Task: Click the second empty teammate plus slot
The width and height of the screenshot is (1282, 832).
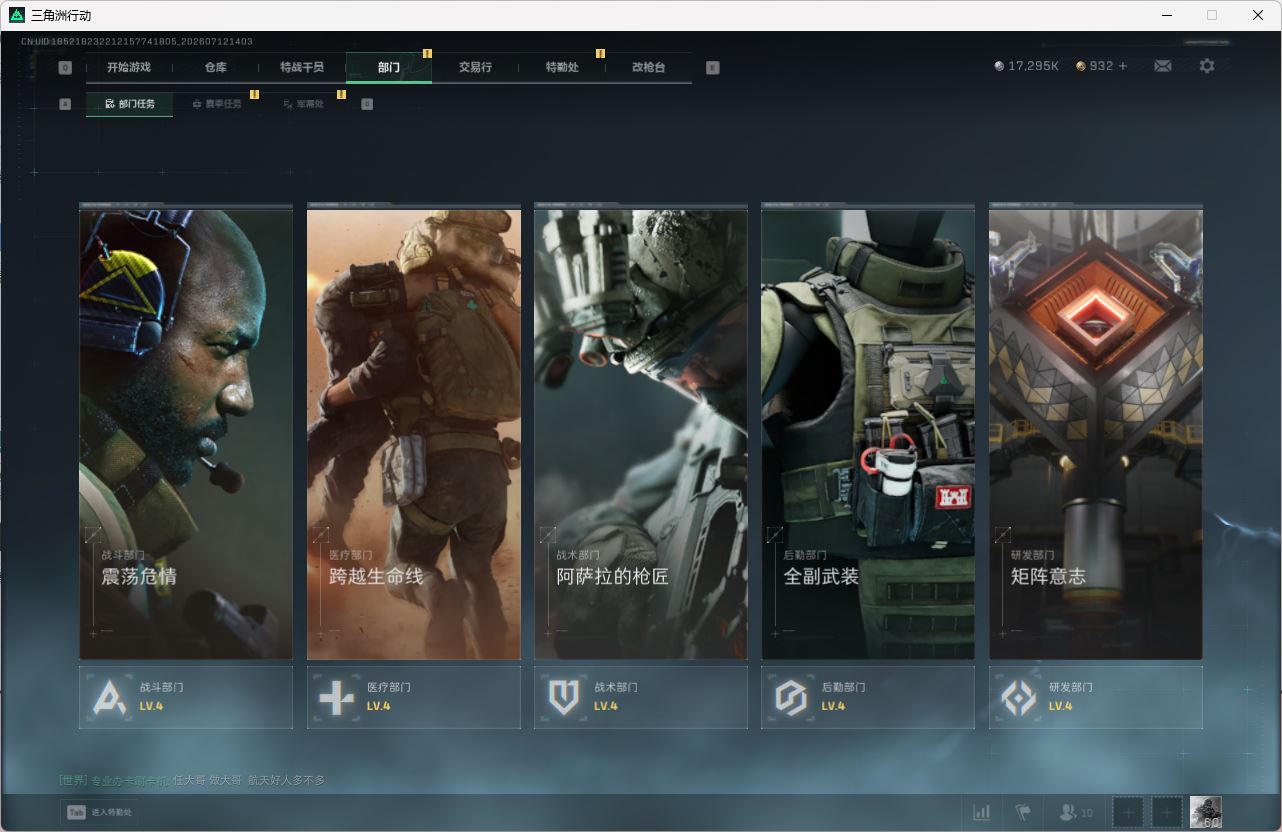Action: [1166, 812]
